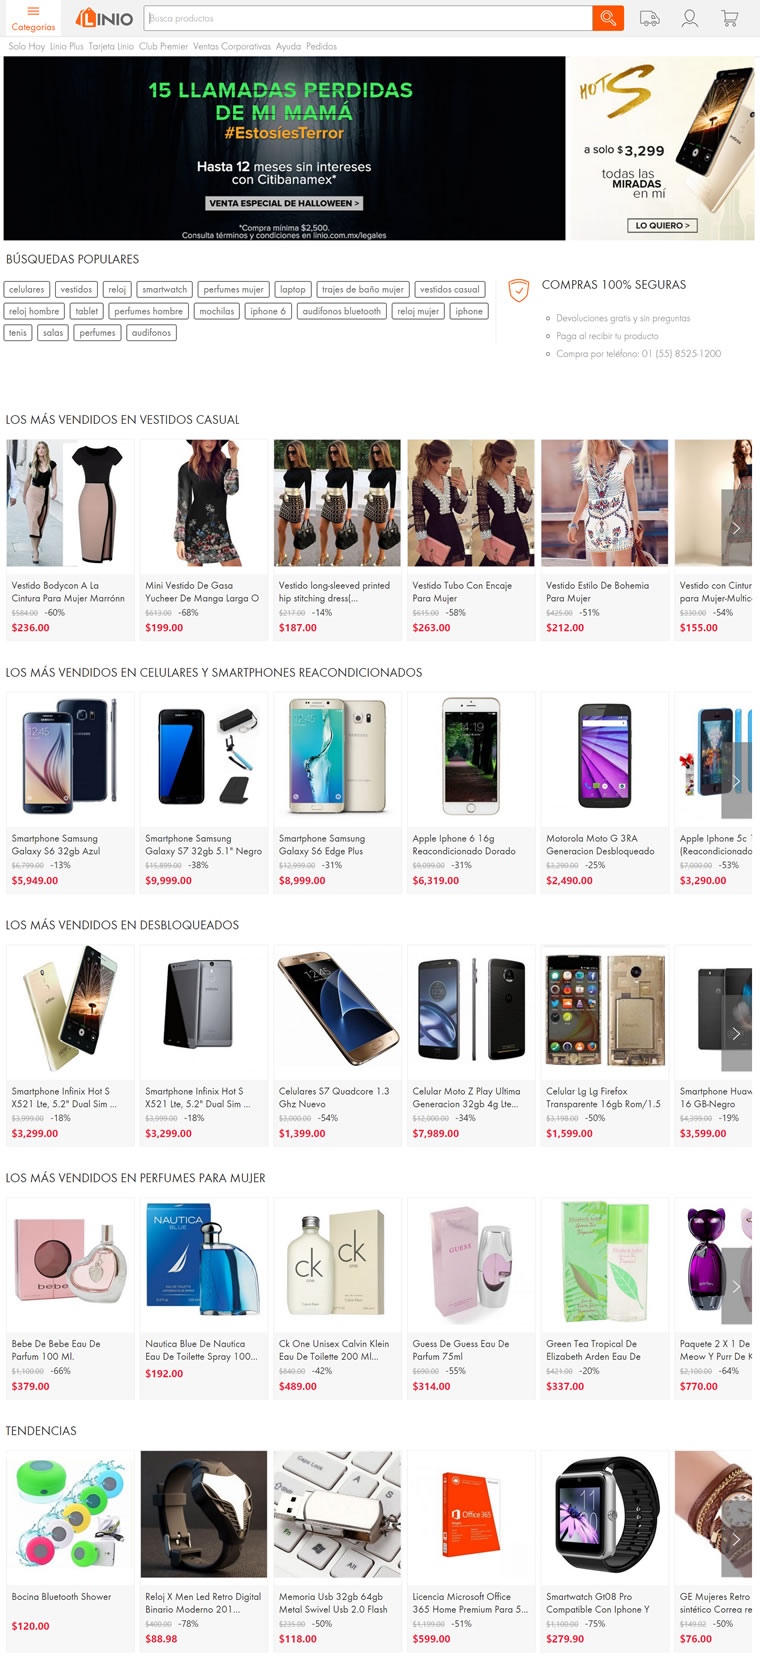Screen dimensions: 760x1657
Task: Show next reconditioned smartphones with arrow
Action: [736, 781]
